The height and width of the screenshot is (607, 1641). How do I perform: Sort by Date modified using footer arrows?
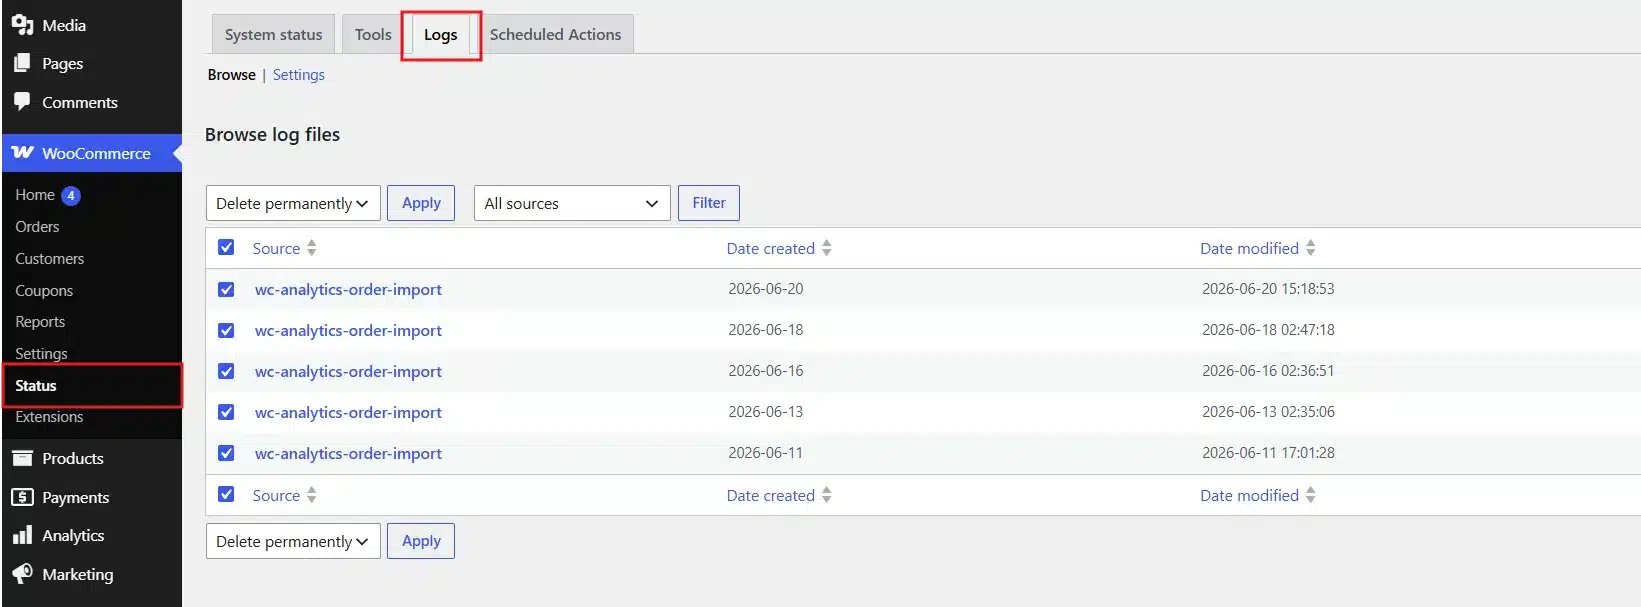tap(1311, 495)
